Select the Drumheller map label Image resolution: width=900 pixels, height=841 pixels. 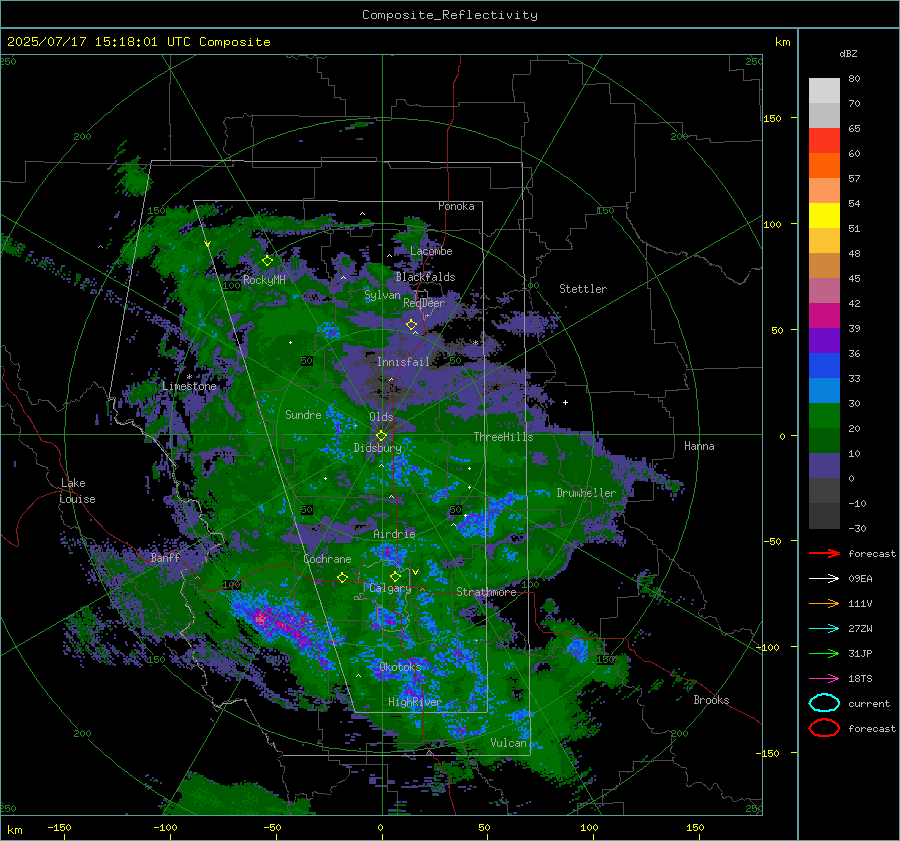(x=586, y=493)
